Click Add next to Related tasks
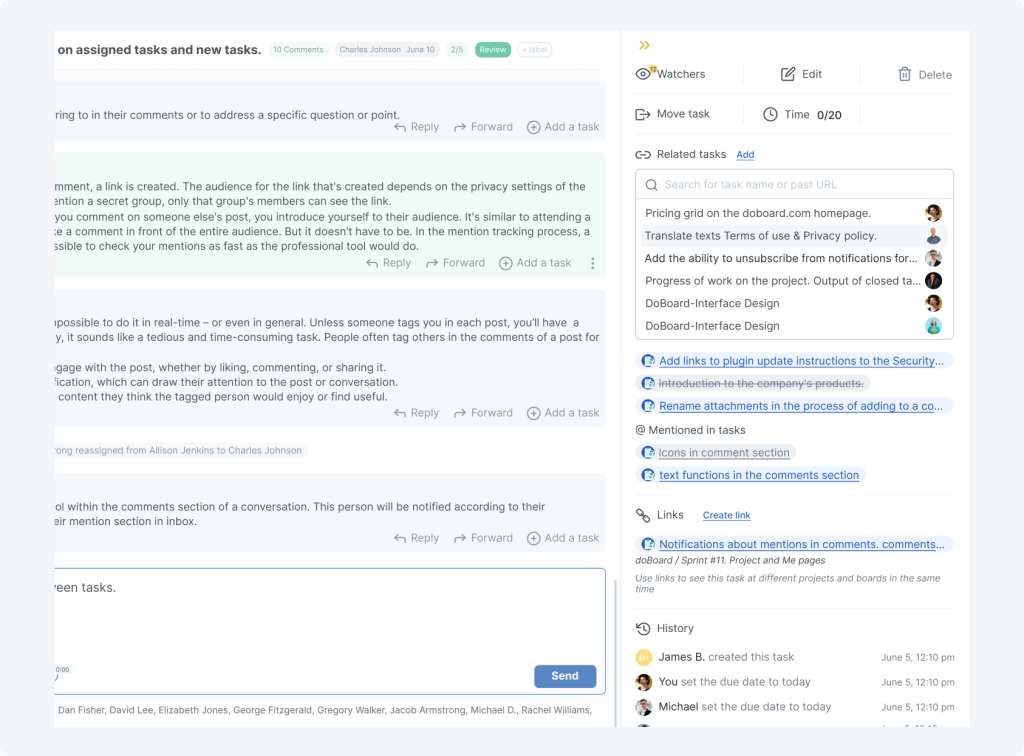The height and width of the screenshot is (756, 1024). [745, 155]
